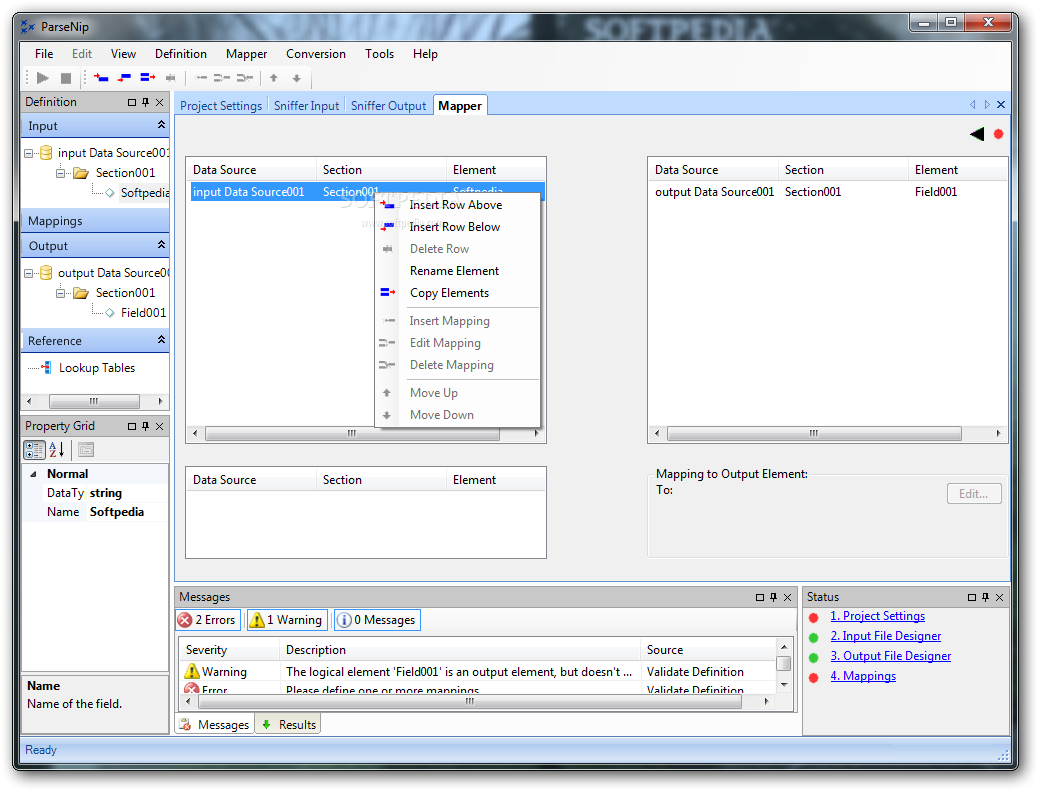The width and height of the screenshot is (1039, 791).
Task: Collapse Section001 node under input Data Source
Action: 60,174
